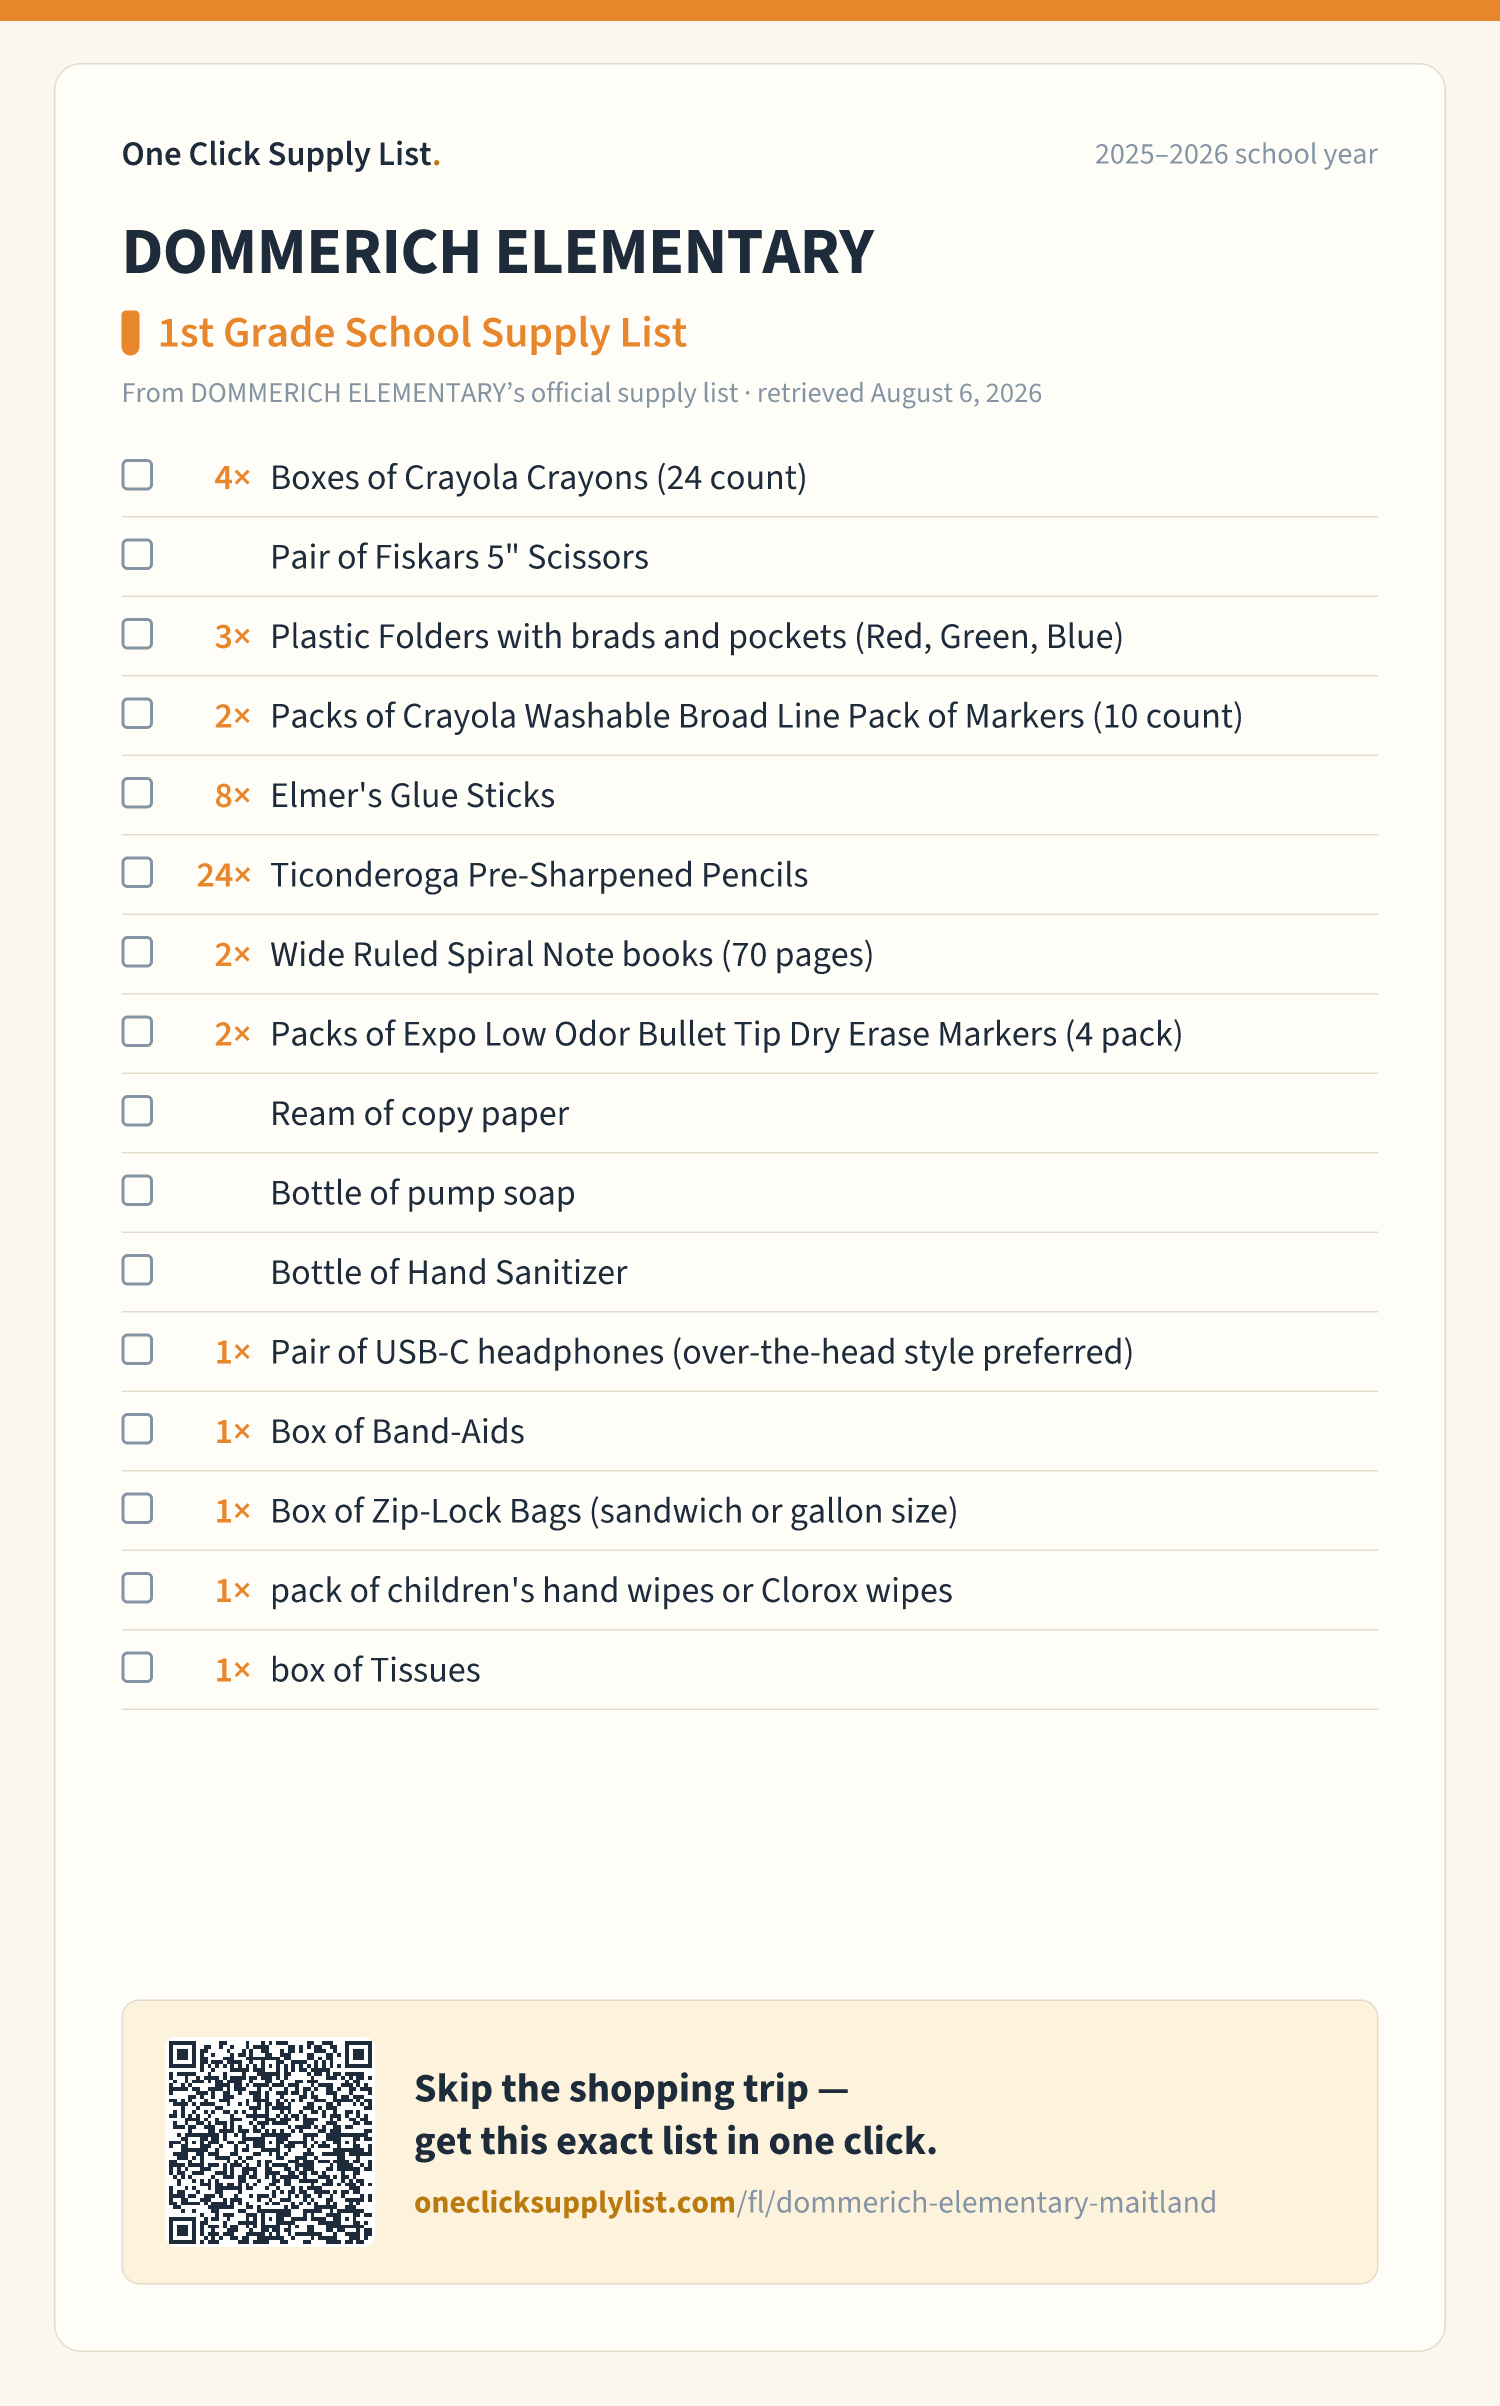Toggle the Elmer's Glue Sticks checkbox
The width and height of the screenshot is (1500, 2406).
coord(137,793)
